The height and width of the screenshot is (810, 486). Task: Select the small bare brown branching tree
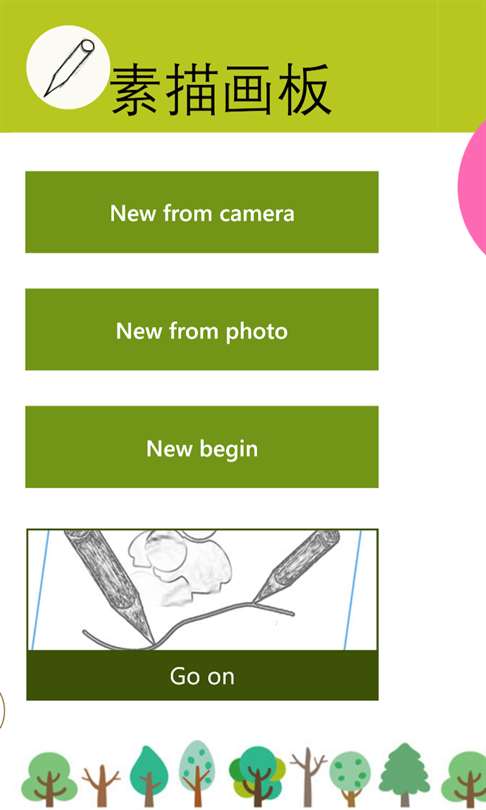click(101, 785)
